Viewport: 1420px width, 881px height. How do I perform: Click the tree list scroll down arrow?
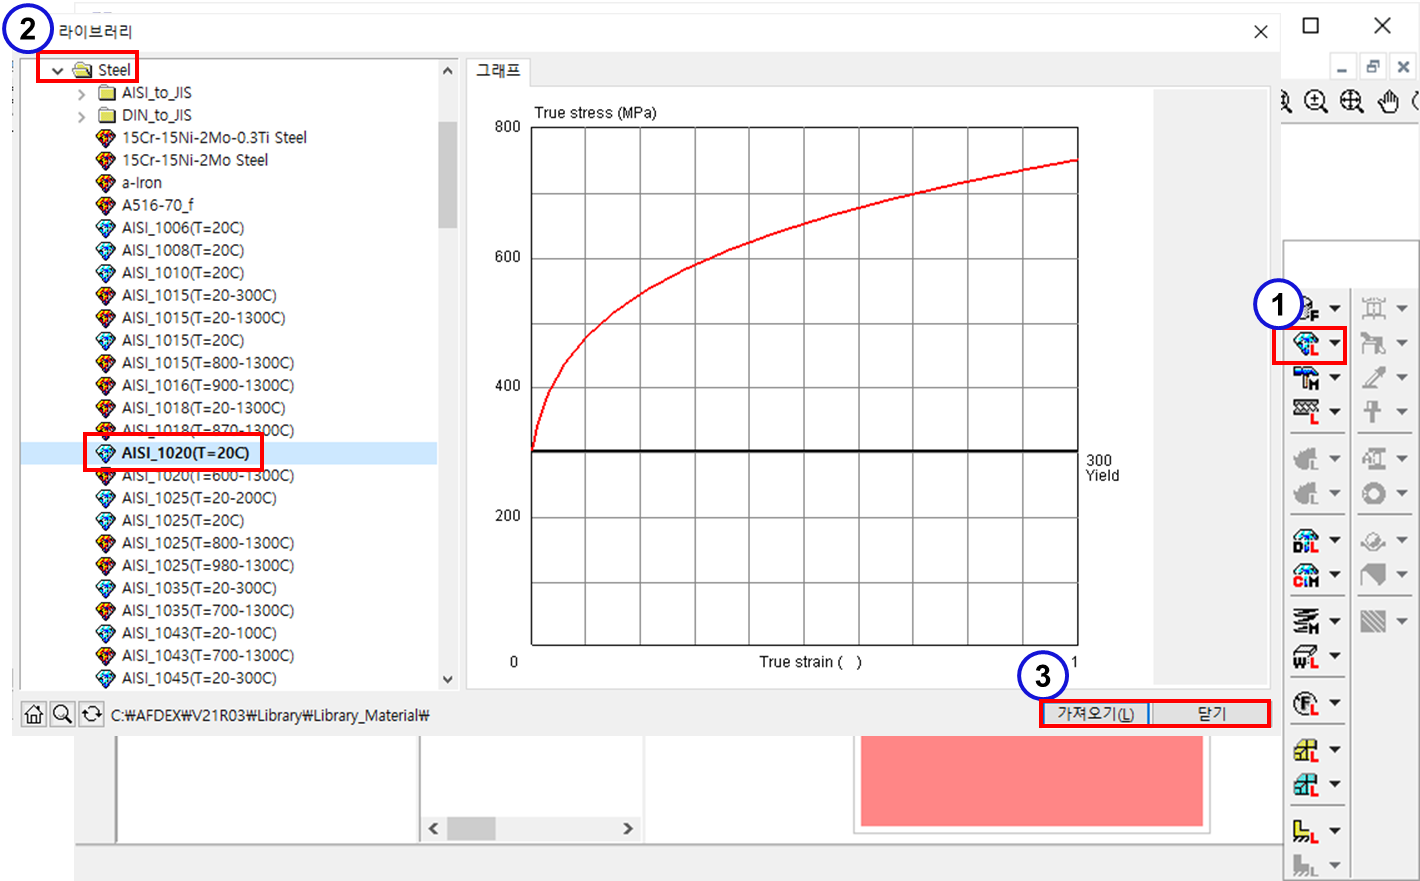tap(447, 679)
